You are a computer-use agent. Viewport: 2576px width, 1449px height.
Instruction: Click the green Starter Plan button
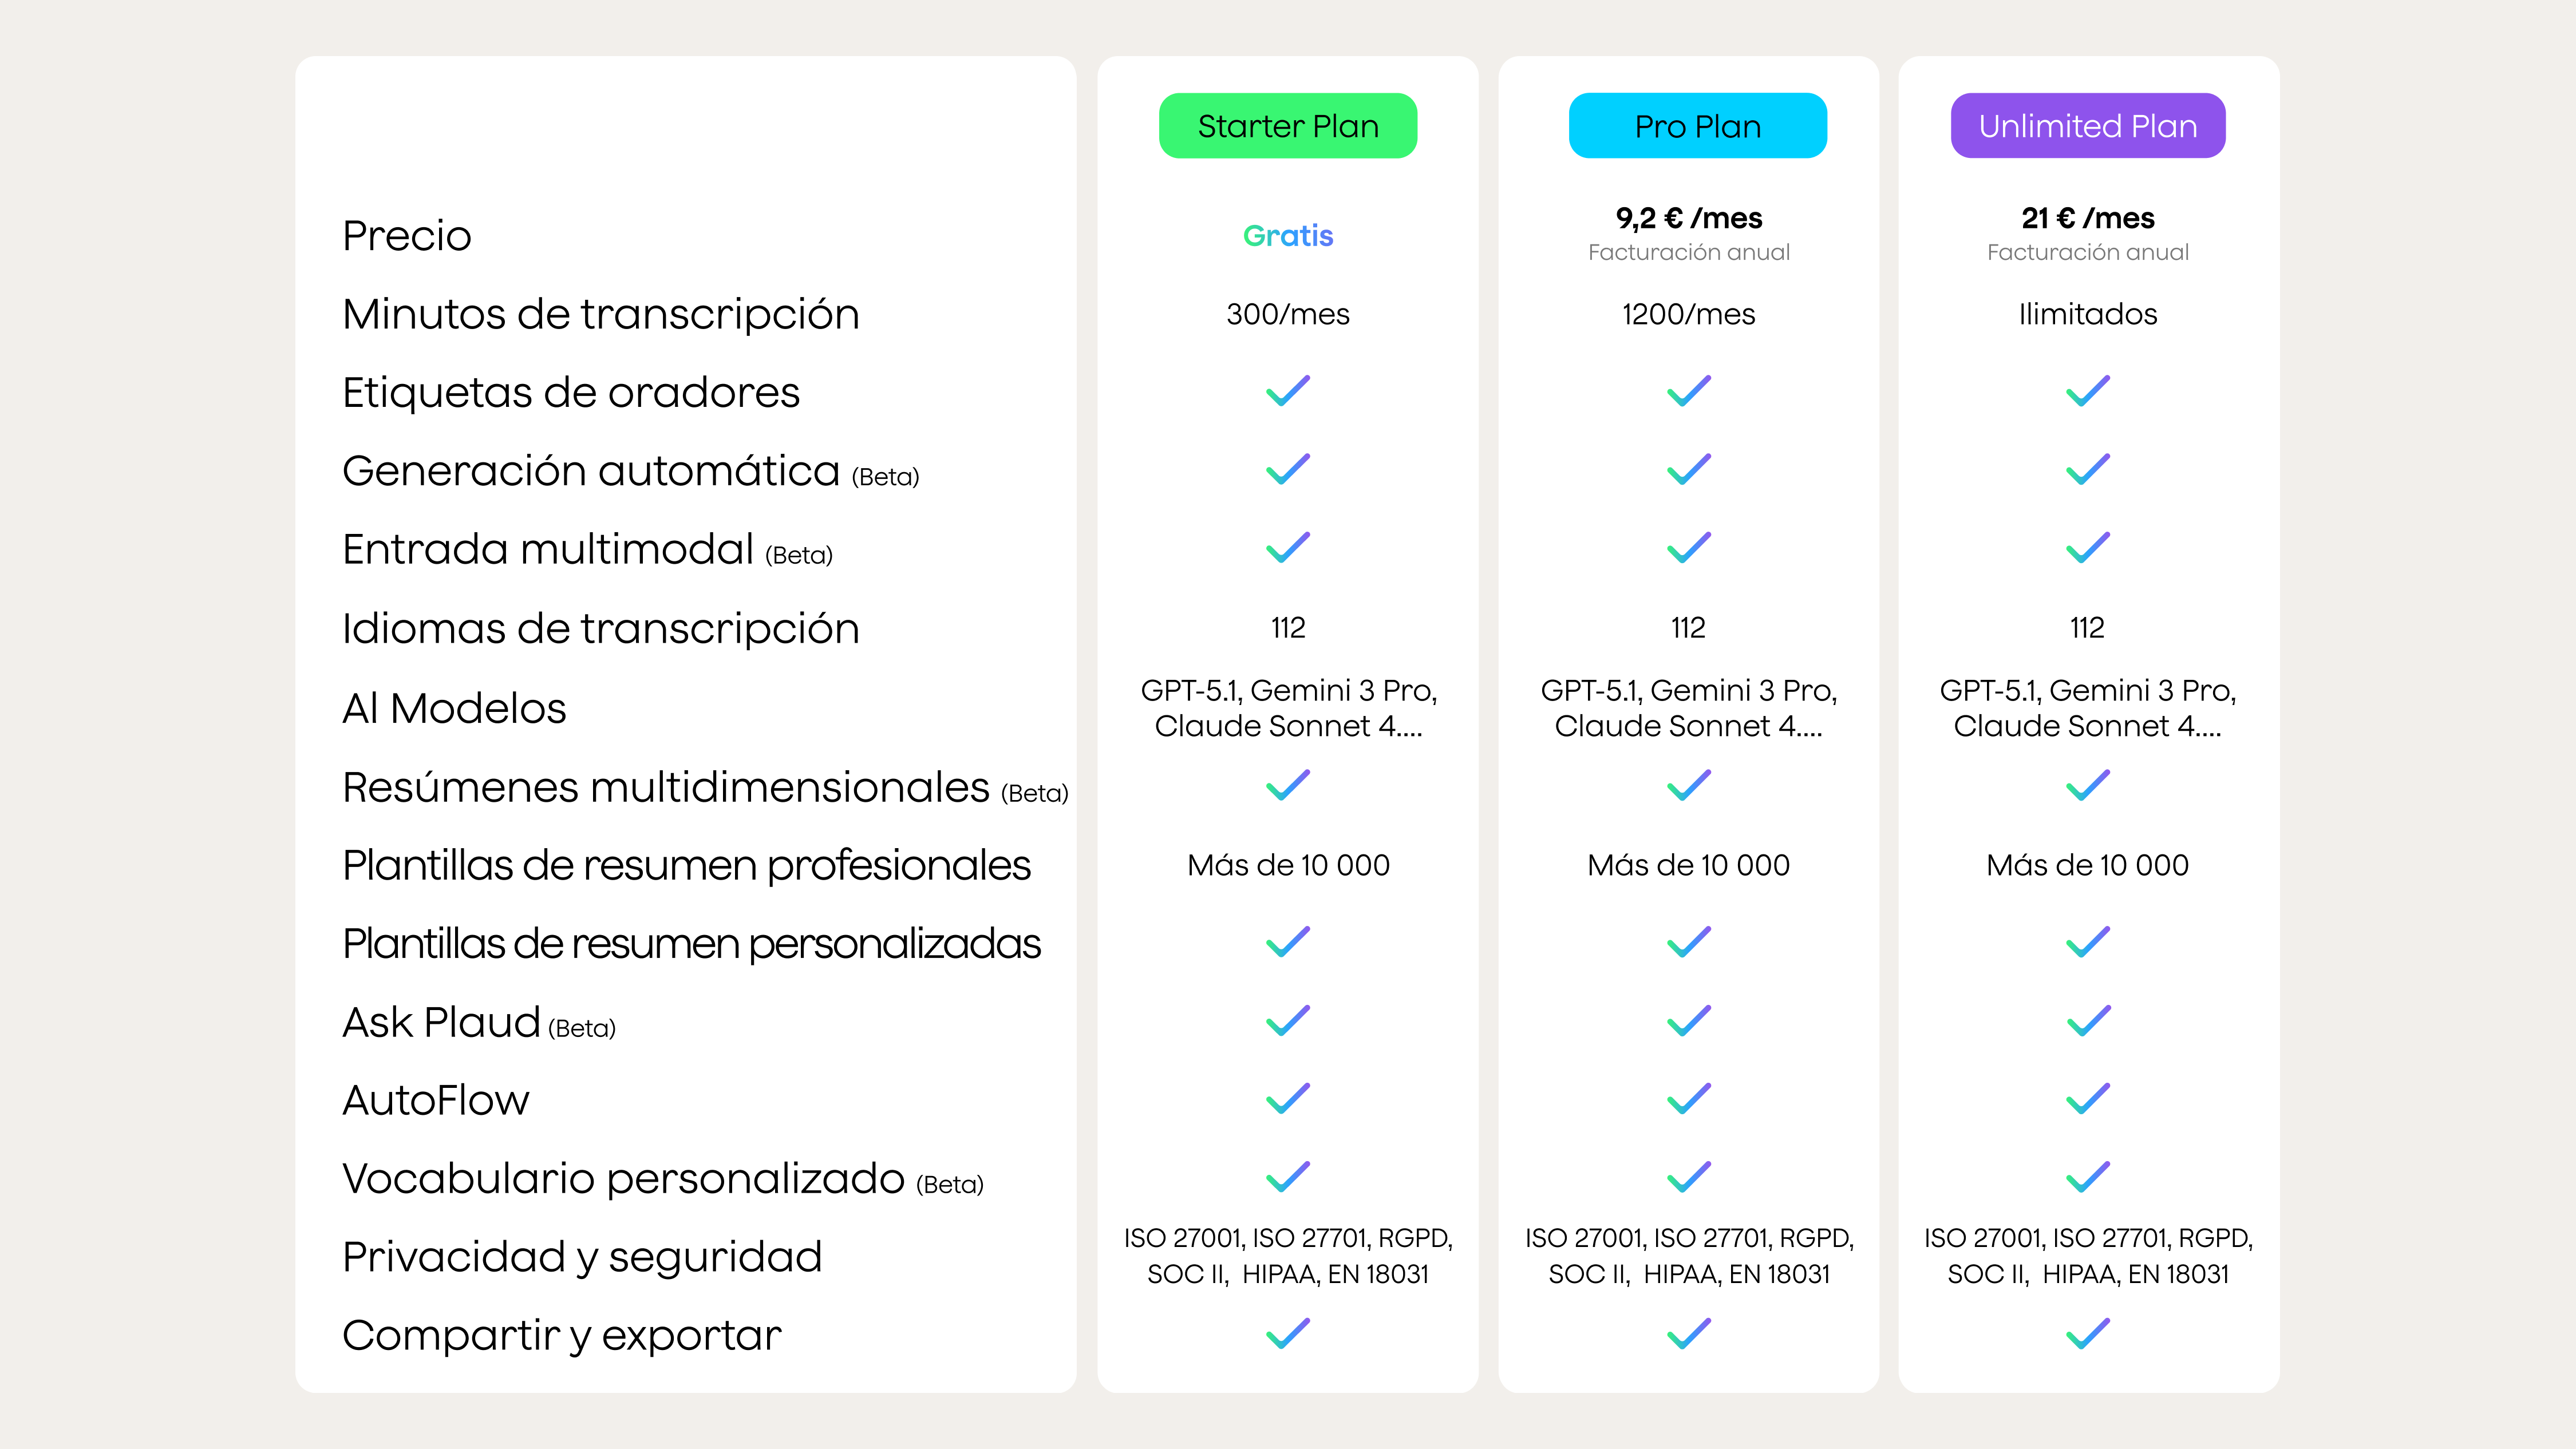point(1287,126)
